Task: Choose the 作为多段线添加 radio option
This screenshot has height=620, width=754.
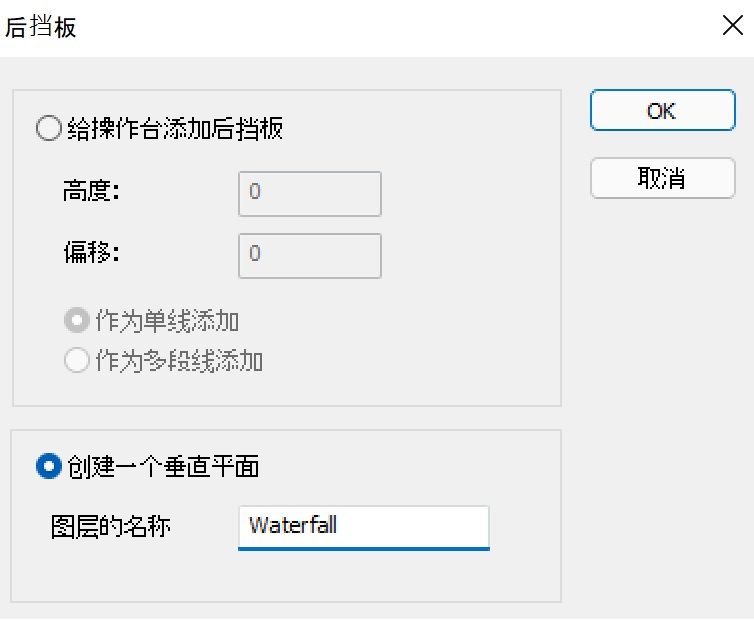Action: point(76,361)
